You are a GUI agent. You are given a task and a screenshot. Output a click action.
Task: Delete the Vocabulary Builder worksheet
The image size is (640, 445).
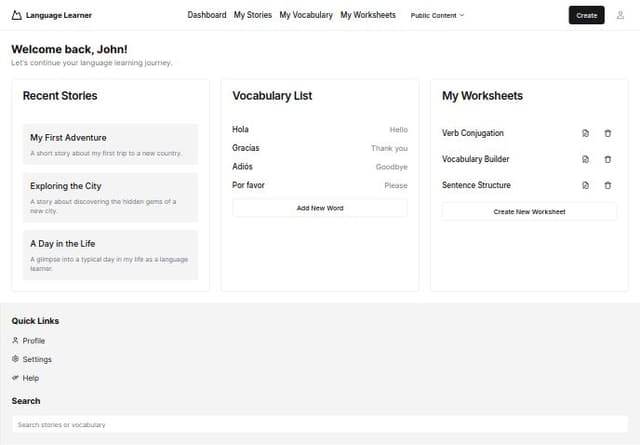(x=607, y=159)
